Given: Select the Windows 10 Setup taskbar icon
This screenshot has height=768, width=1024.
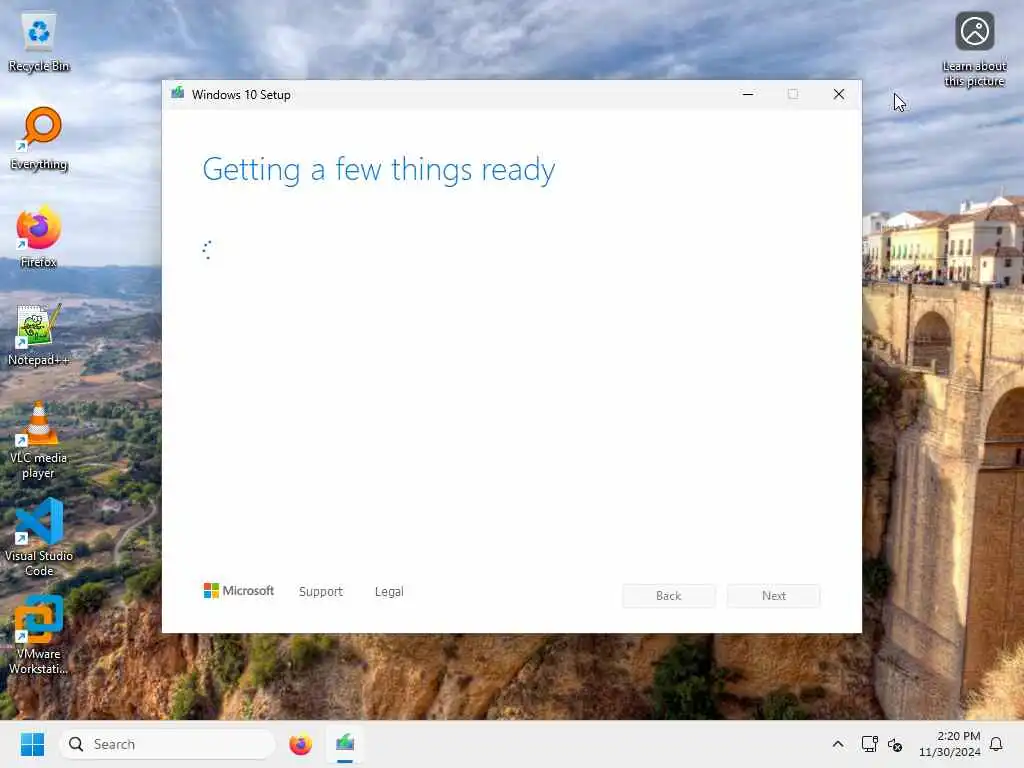Looking at the screenshot, I should pyautogui.click(x=345, y=744).
